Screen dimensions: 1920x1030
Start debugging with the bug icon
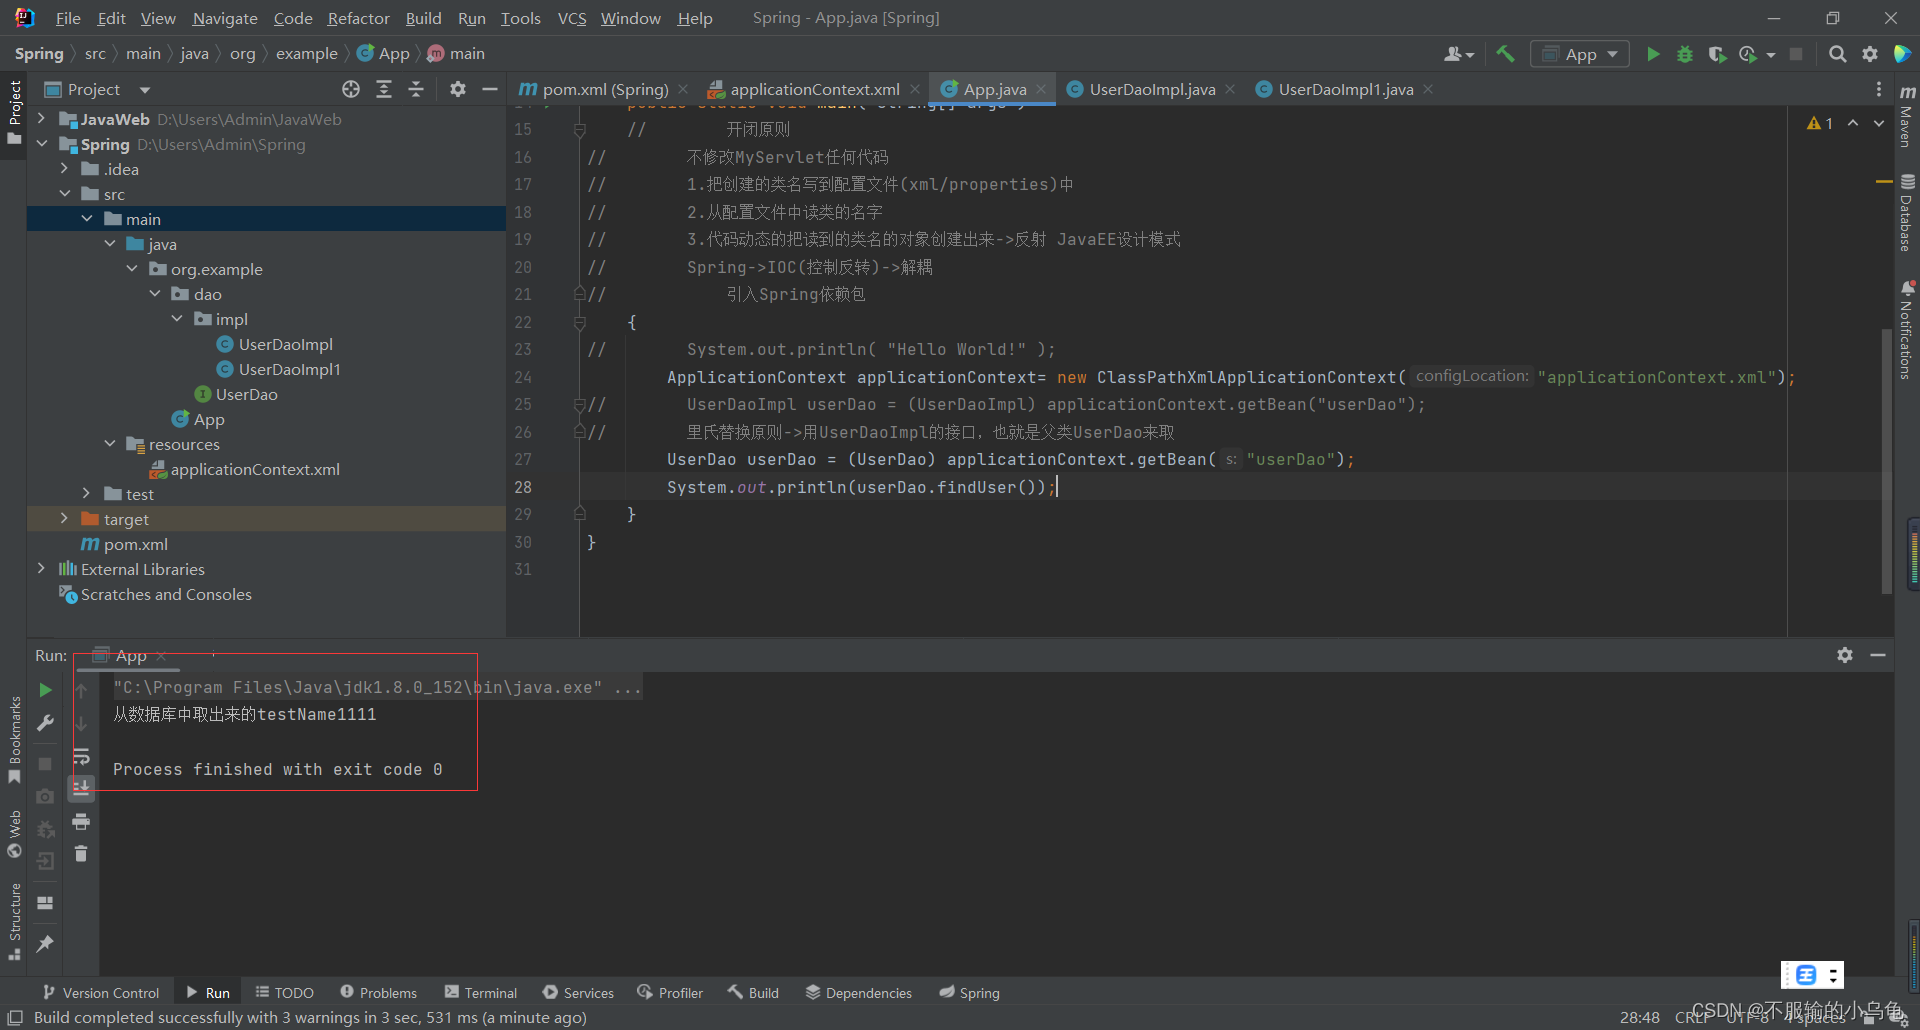click(x=1685, y=54)
